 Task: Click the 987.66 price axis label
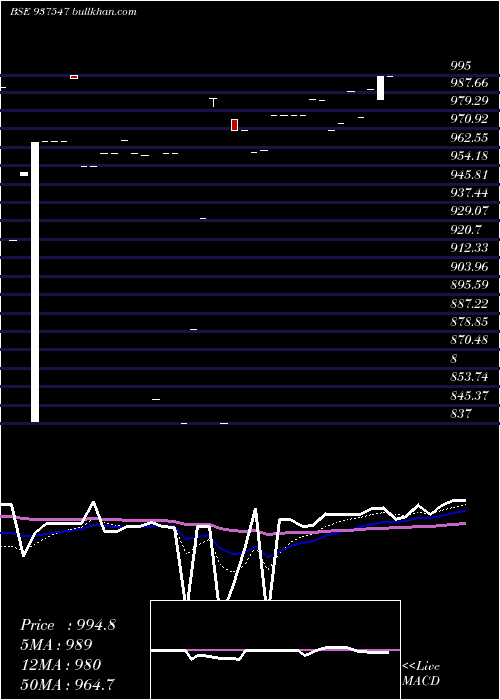pyautogui.click(x=469, y=83)
